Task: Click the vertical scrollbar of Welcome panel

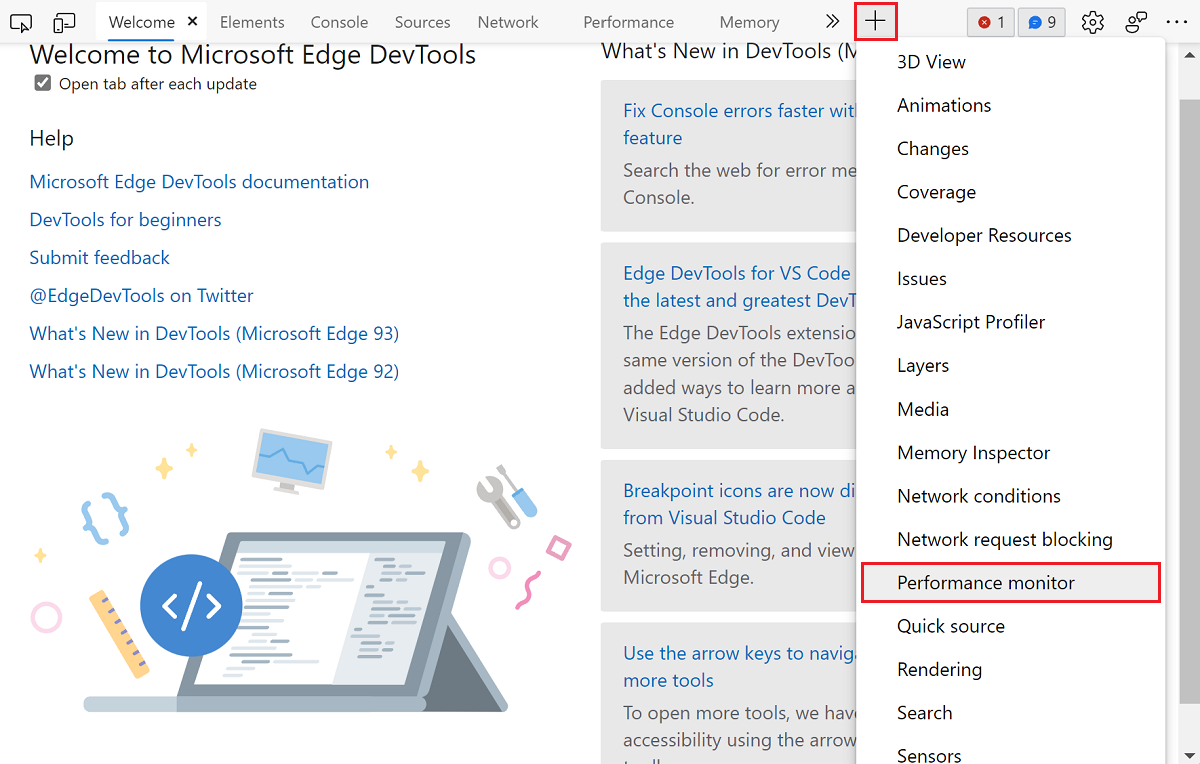Action: tap(1189, 403)
